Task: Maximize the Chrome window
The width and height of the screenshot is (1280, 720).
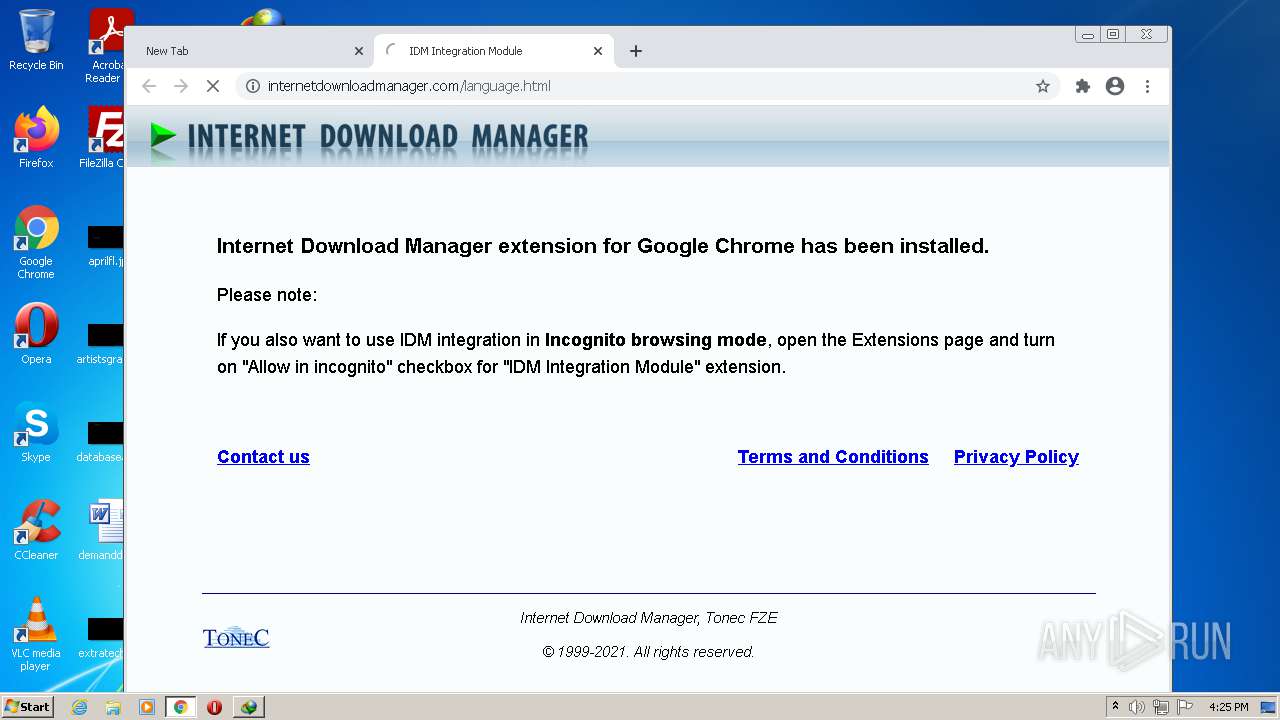Action: tap(1113, 35)
